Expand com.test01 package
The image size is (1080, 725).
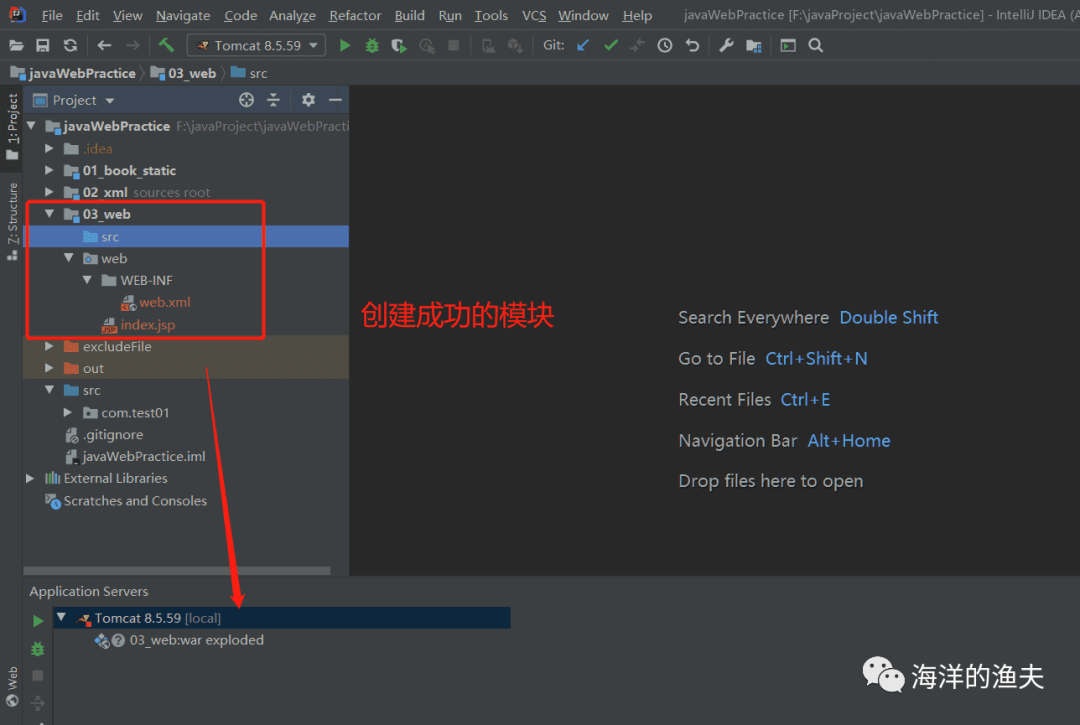pos(68,412)
